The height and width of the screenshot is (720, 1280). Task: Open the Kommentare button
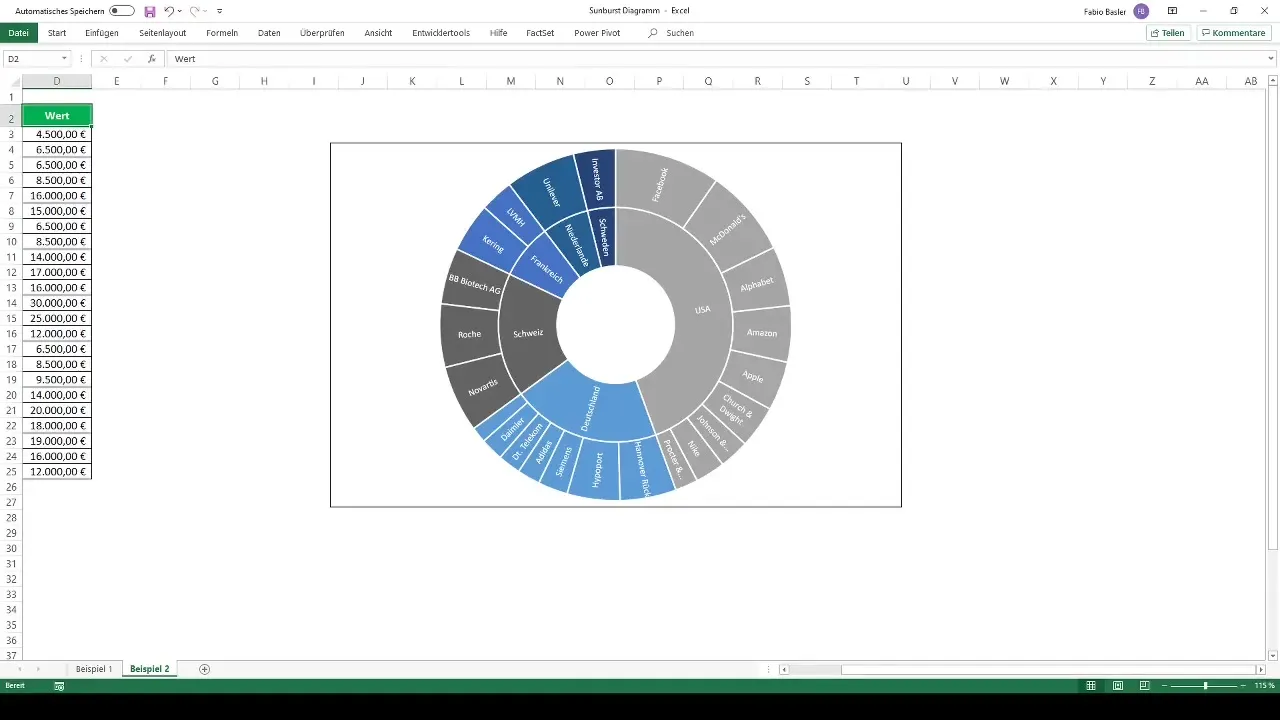tap(1234, 33)
